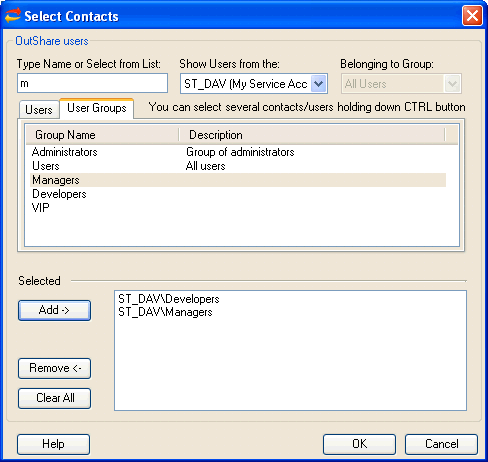Screen dimensions: 488x462
Task: Select the User Groups tab
Action: click(97, 108)
